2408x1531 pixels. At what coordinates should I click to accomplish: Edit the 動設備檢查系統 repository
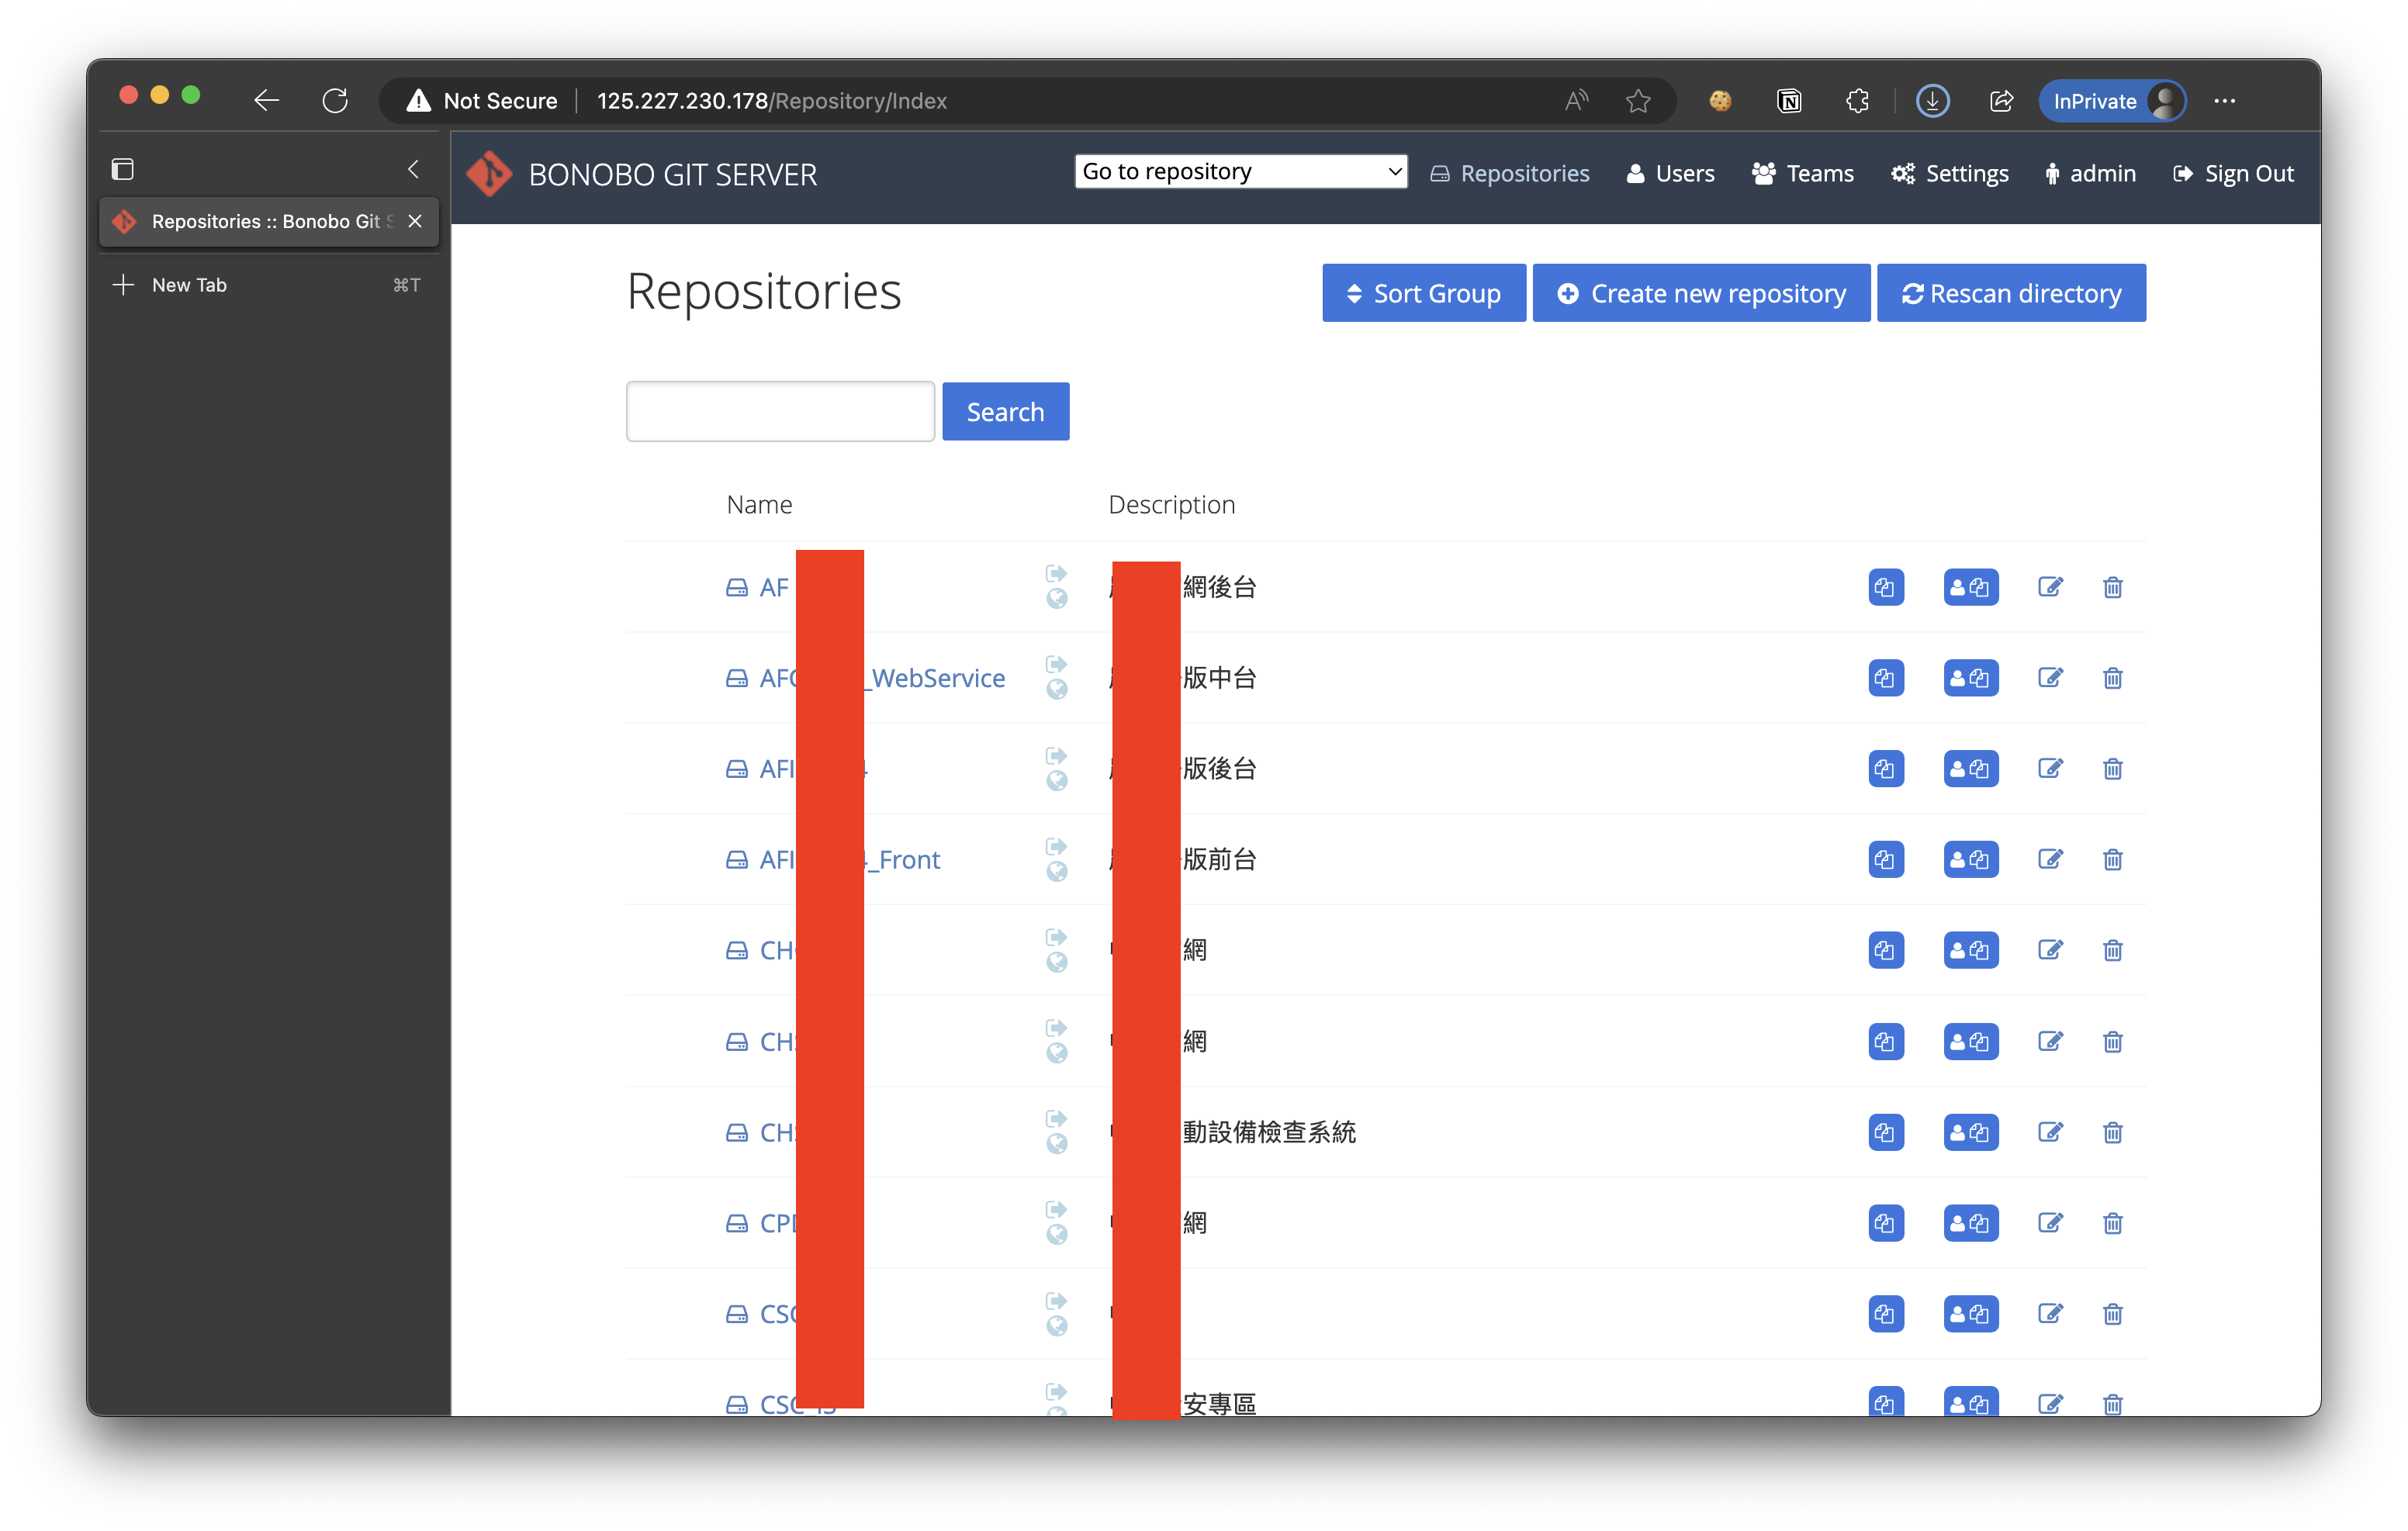2050,1133
